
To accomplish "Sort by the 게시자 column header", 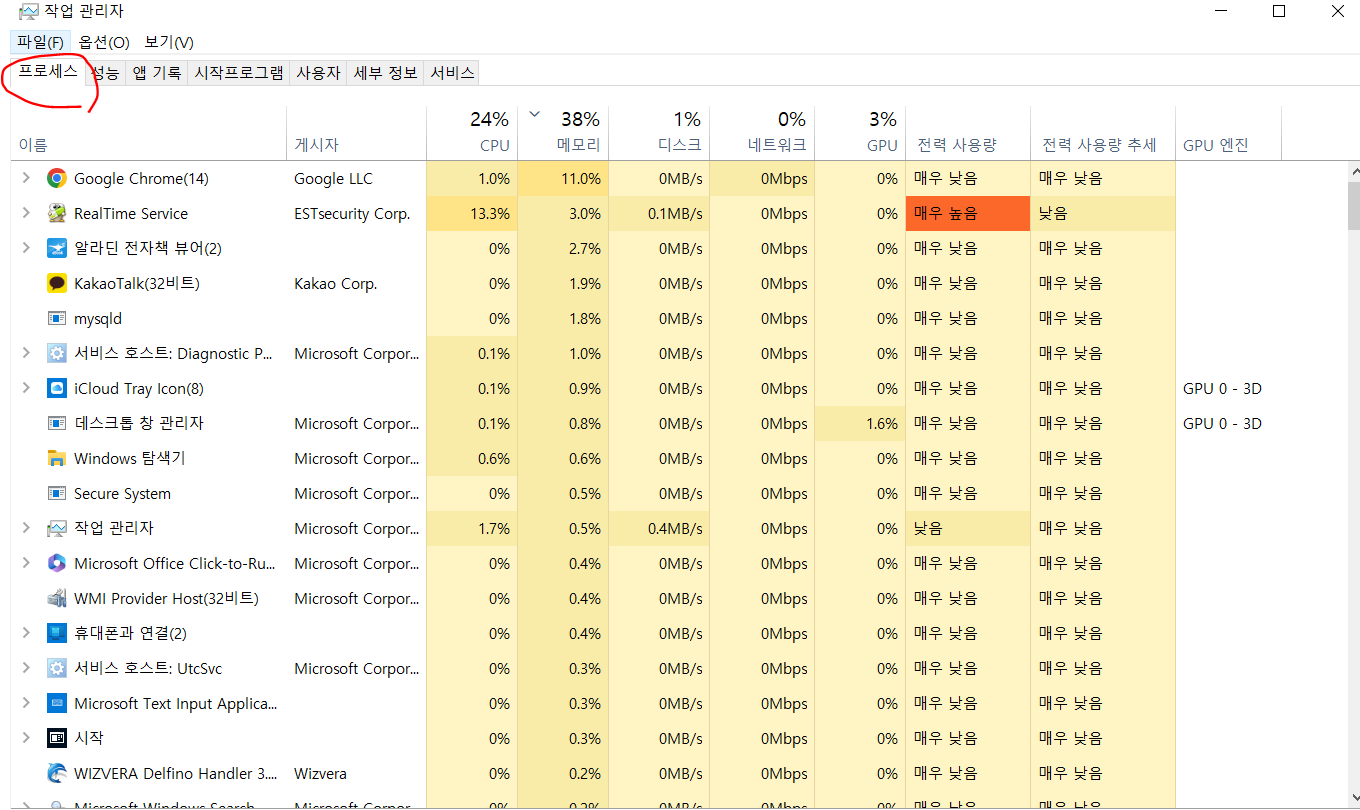I will coord(356,133).
